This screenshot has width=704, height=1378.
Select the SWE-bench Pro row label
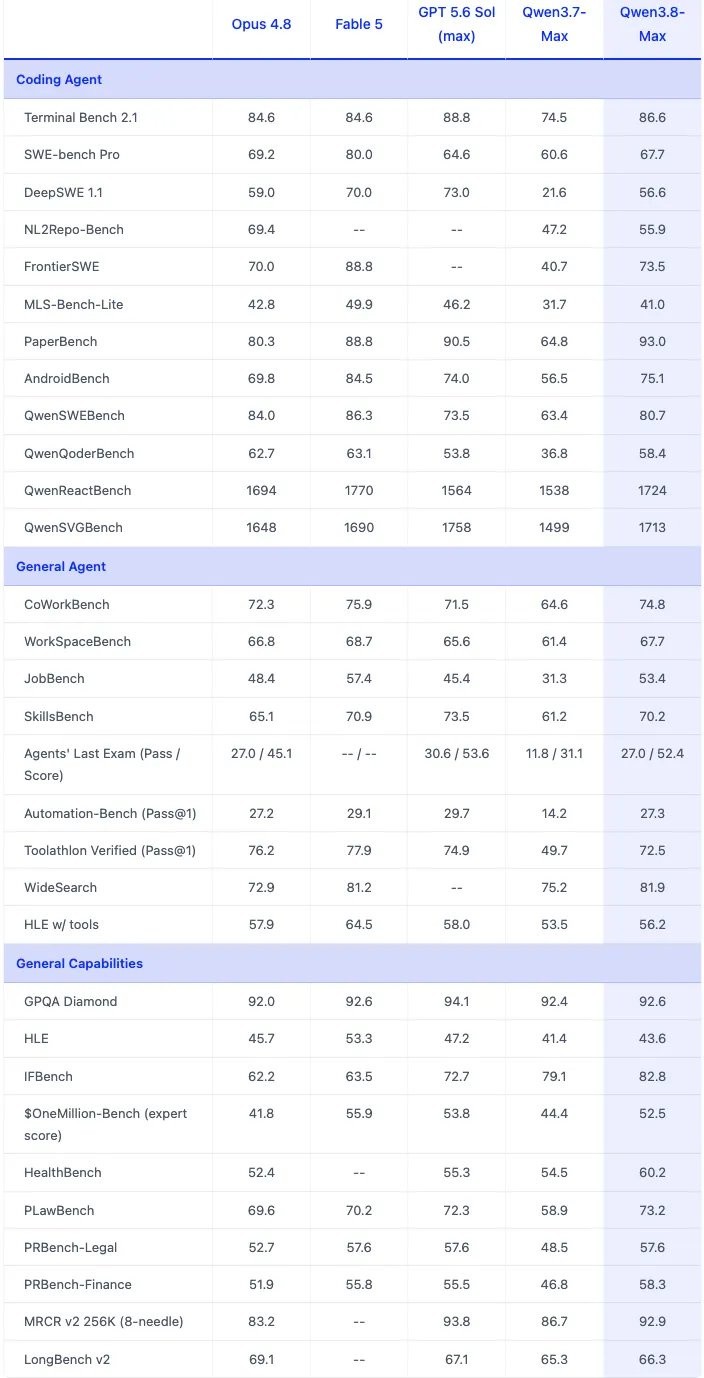point(71,155)
